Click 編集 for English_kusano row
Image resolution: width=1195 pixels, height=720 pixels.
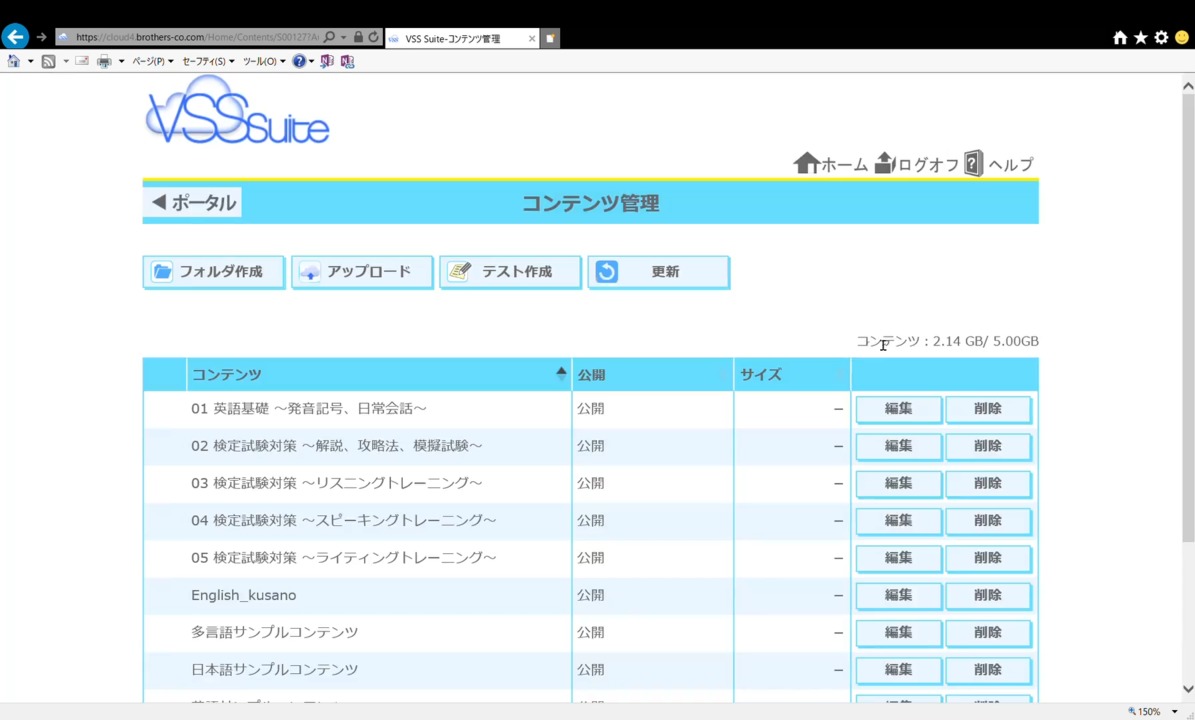(x=899, y=596)
